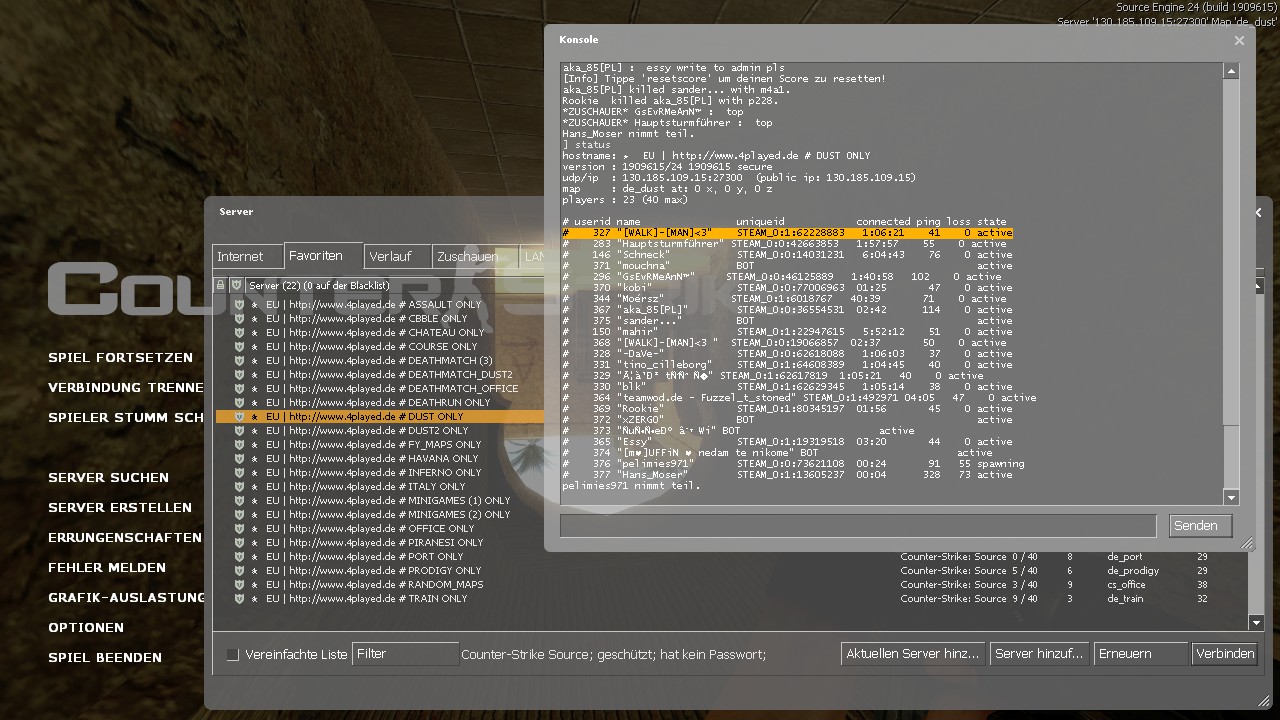
Task: Open OPTIONEN from main menu
Action: click(x=86, y=628)
